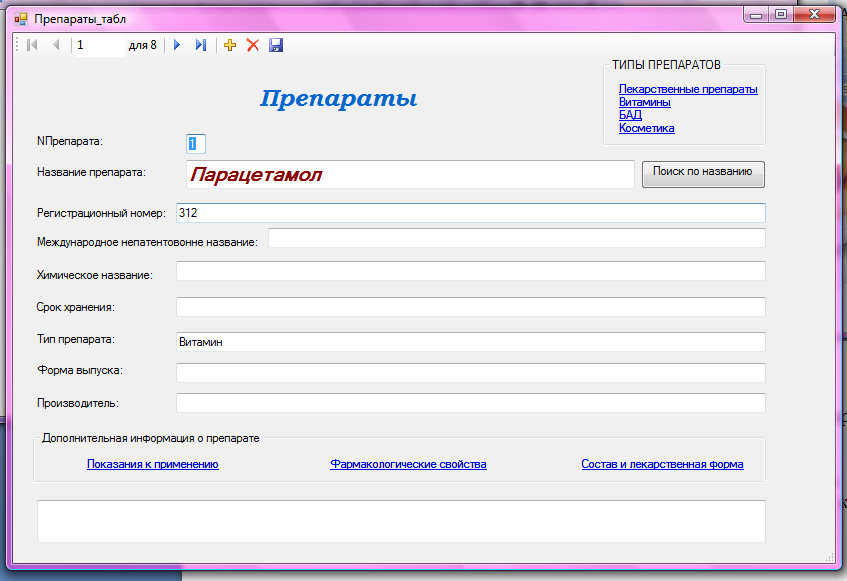This screenshot has width=847, height=581.
Task: Click the Производитель field
Action: [470, 402]
